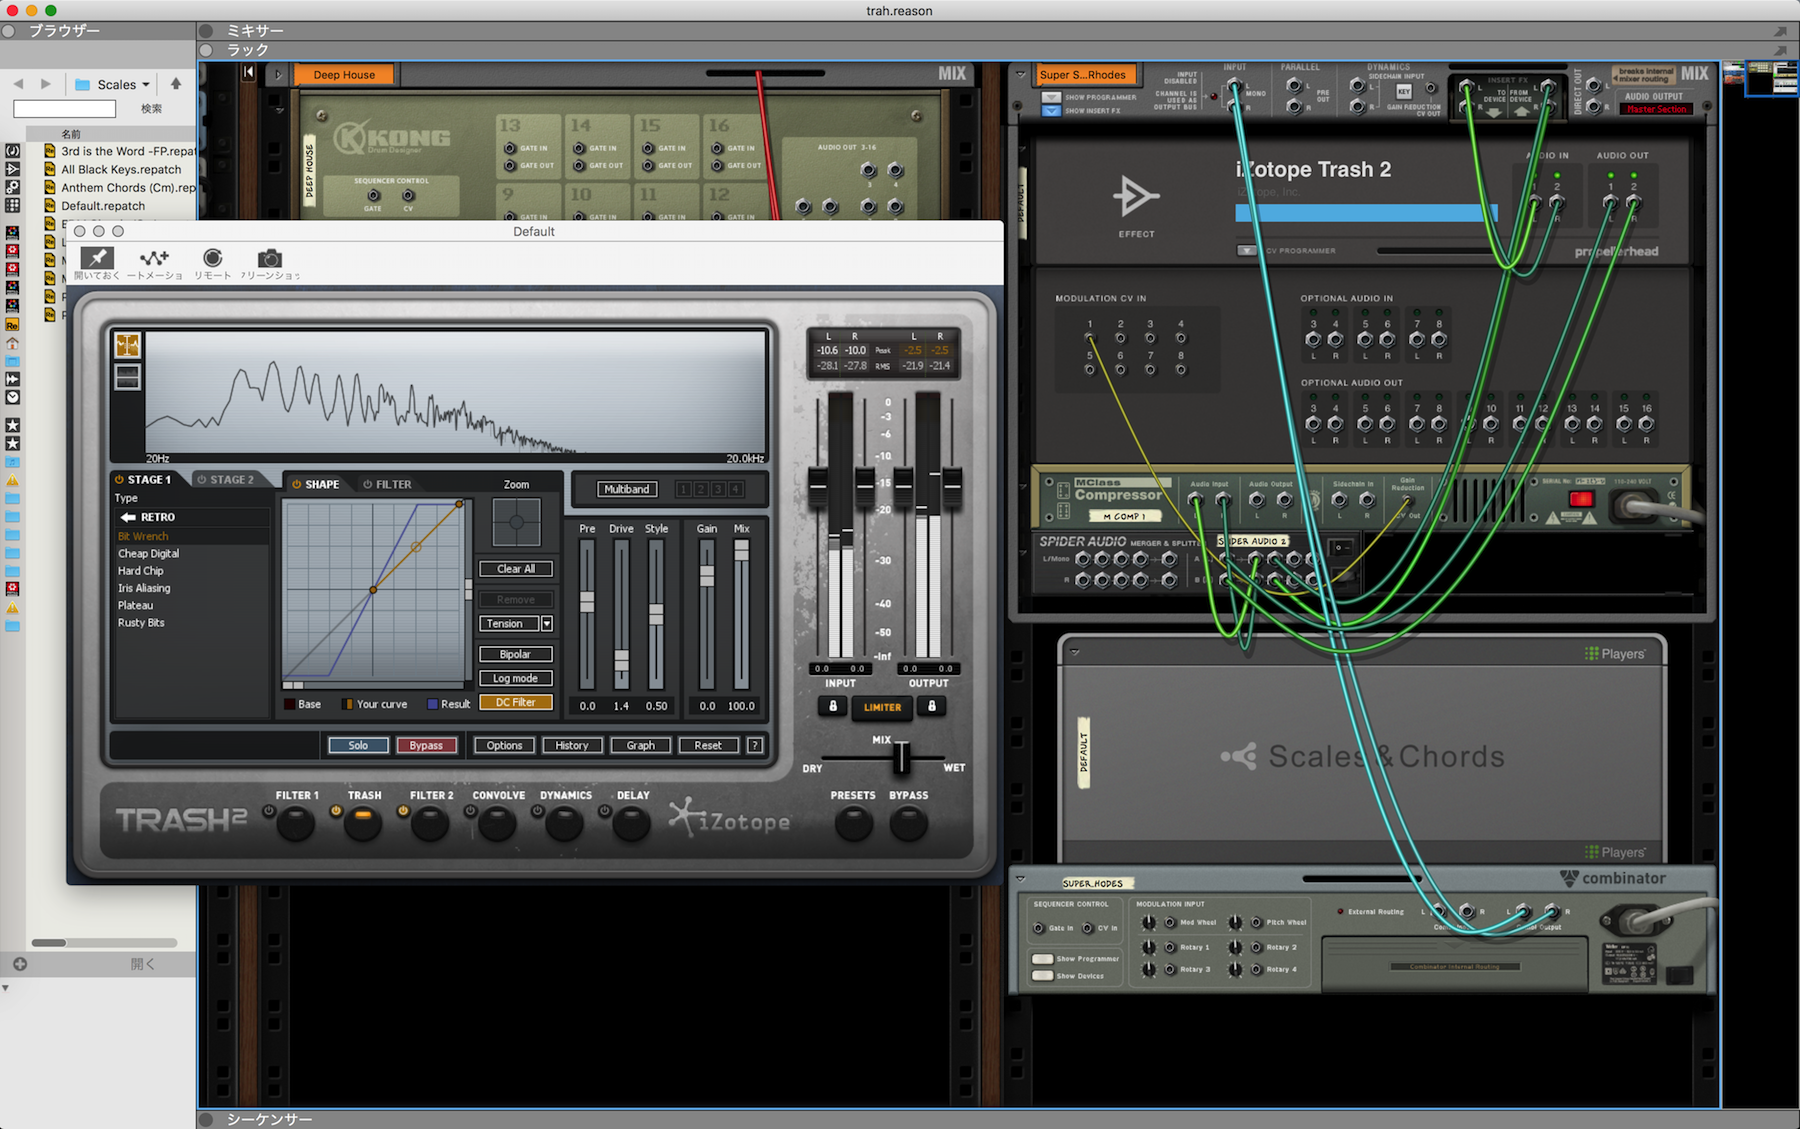Click the リモート remote icon

pyautogui.click(x=212, y=258)
